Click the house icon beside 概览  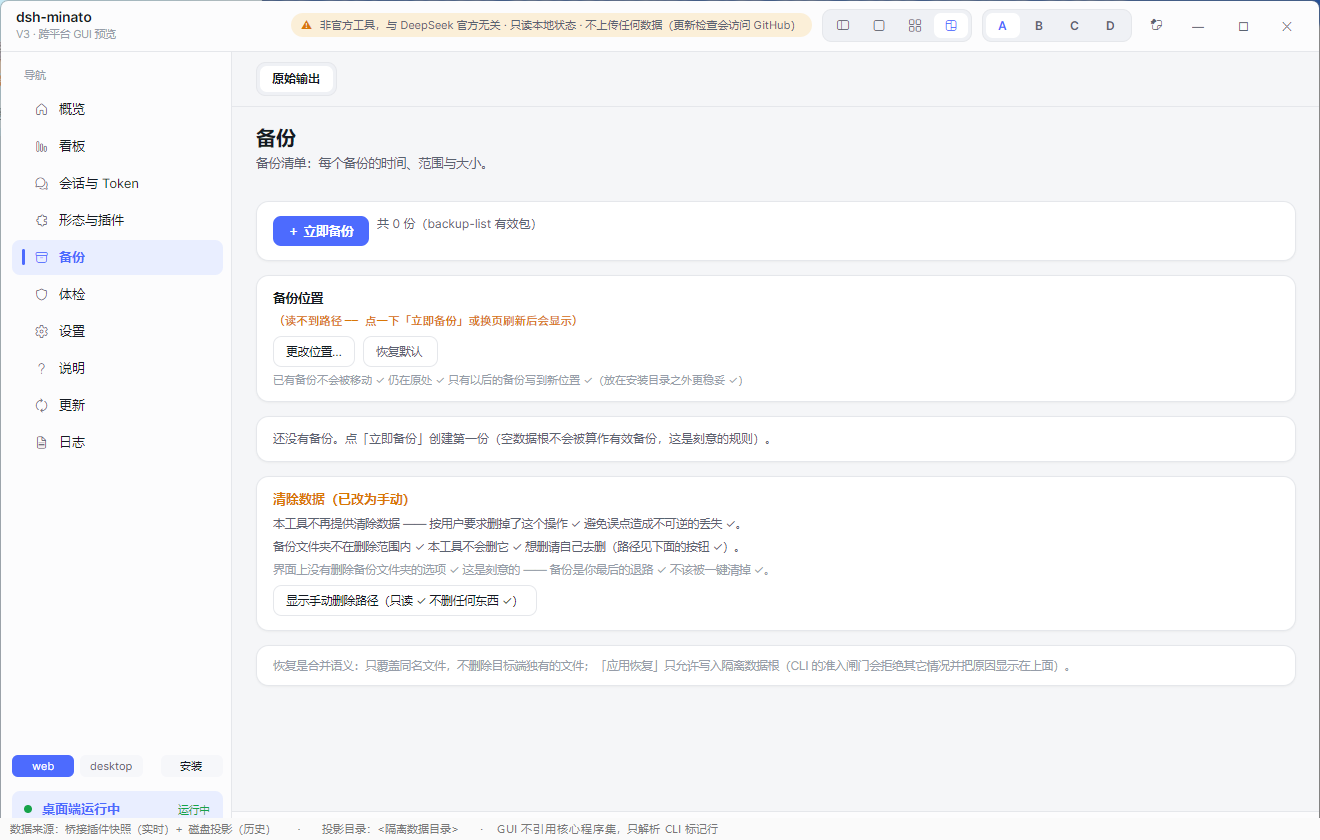pos(42,109)
